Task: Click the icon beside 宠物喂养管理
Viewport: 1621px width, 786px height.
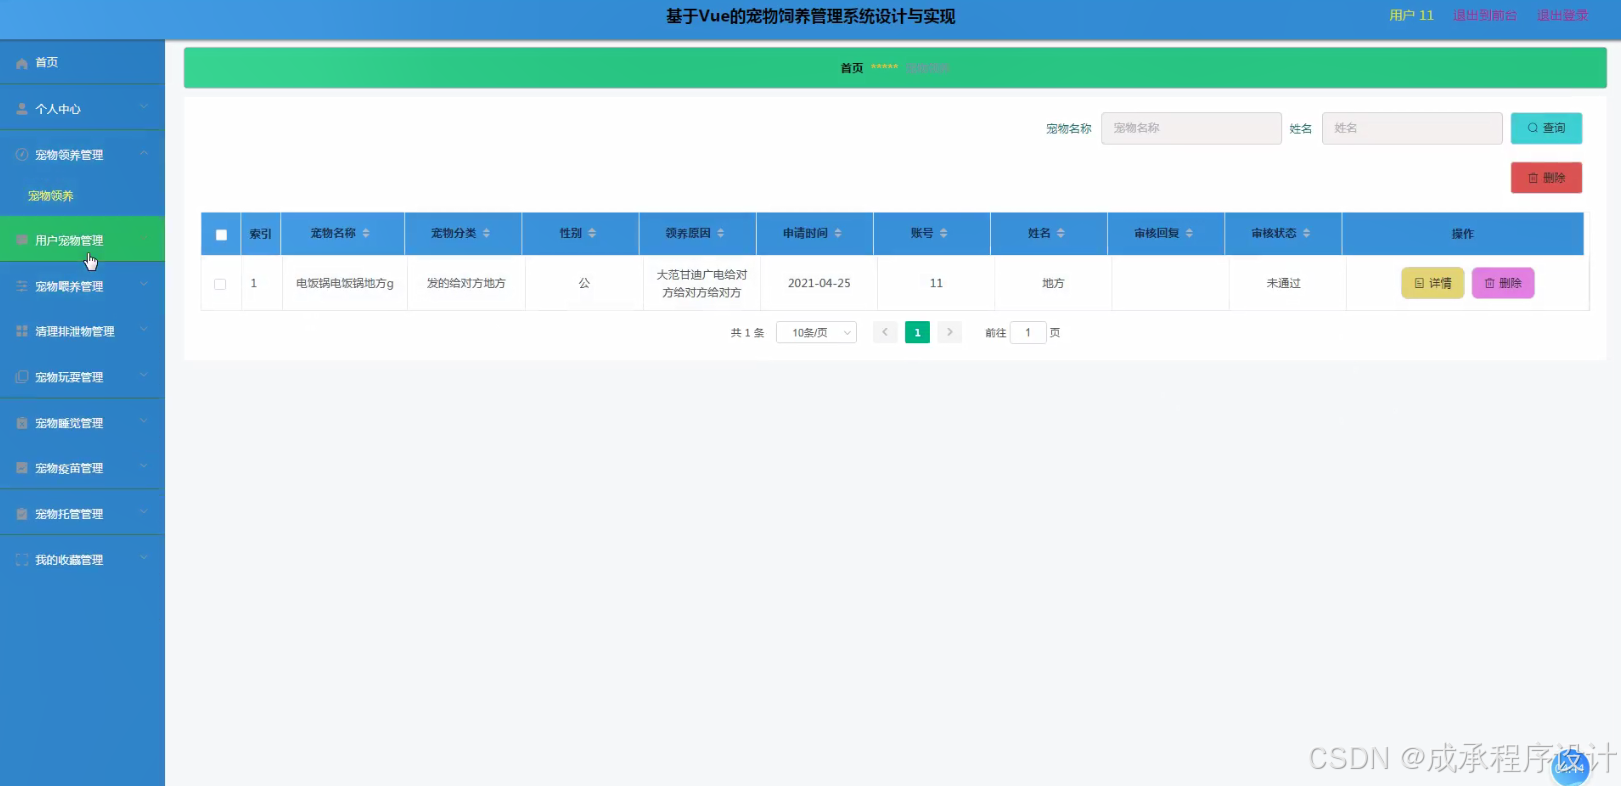Action: pyautogui.click(x=22, y=286)
